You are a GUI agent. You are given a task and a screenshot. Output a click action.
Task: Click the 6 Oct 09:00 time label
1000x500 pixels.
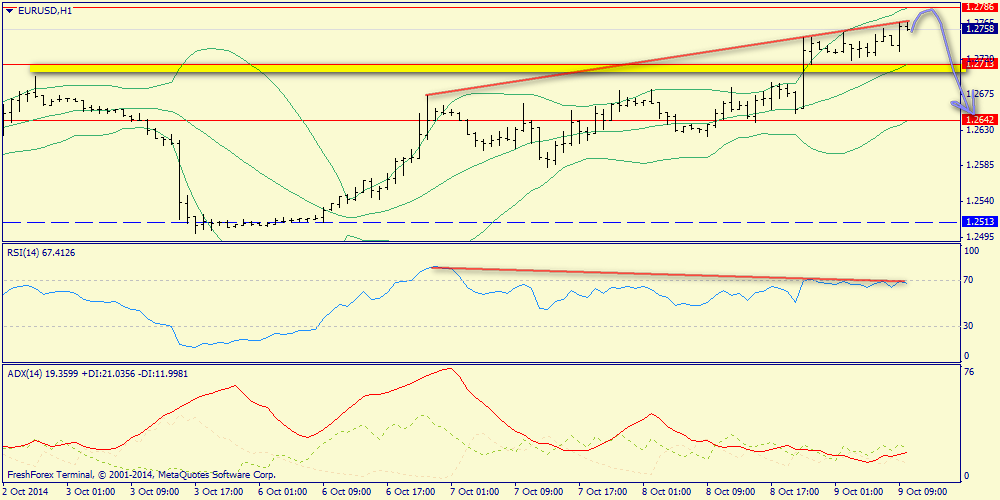point(346,492)
